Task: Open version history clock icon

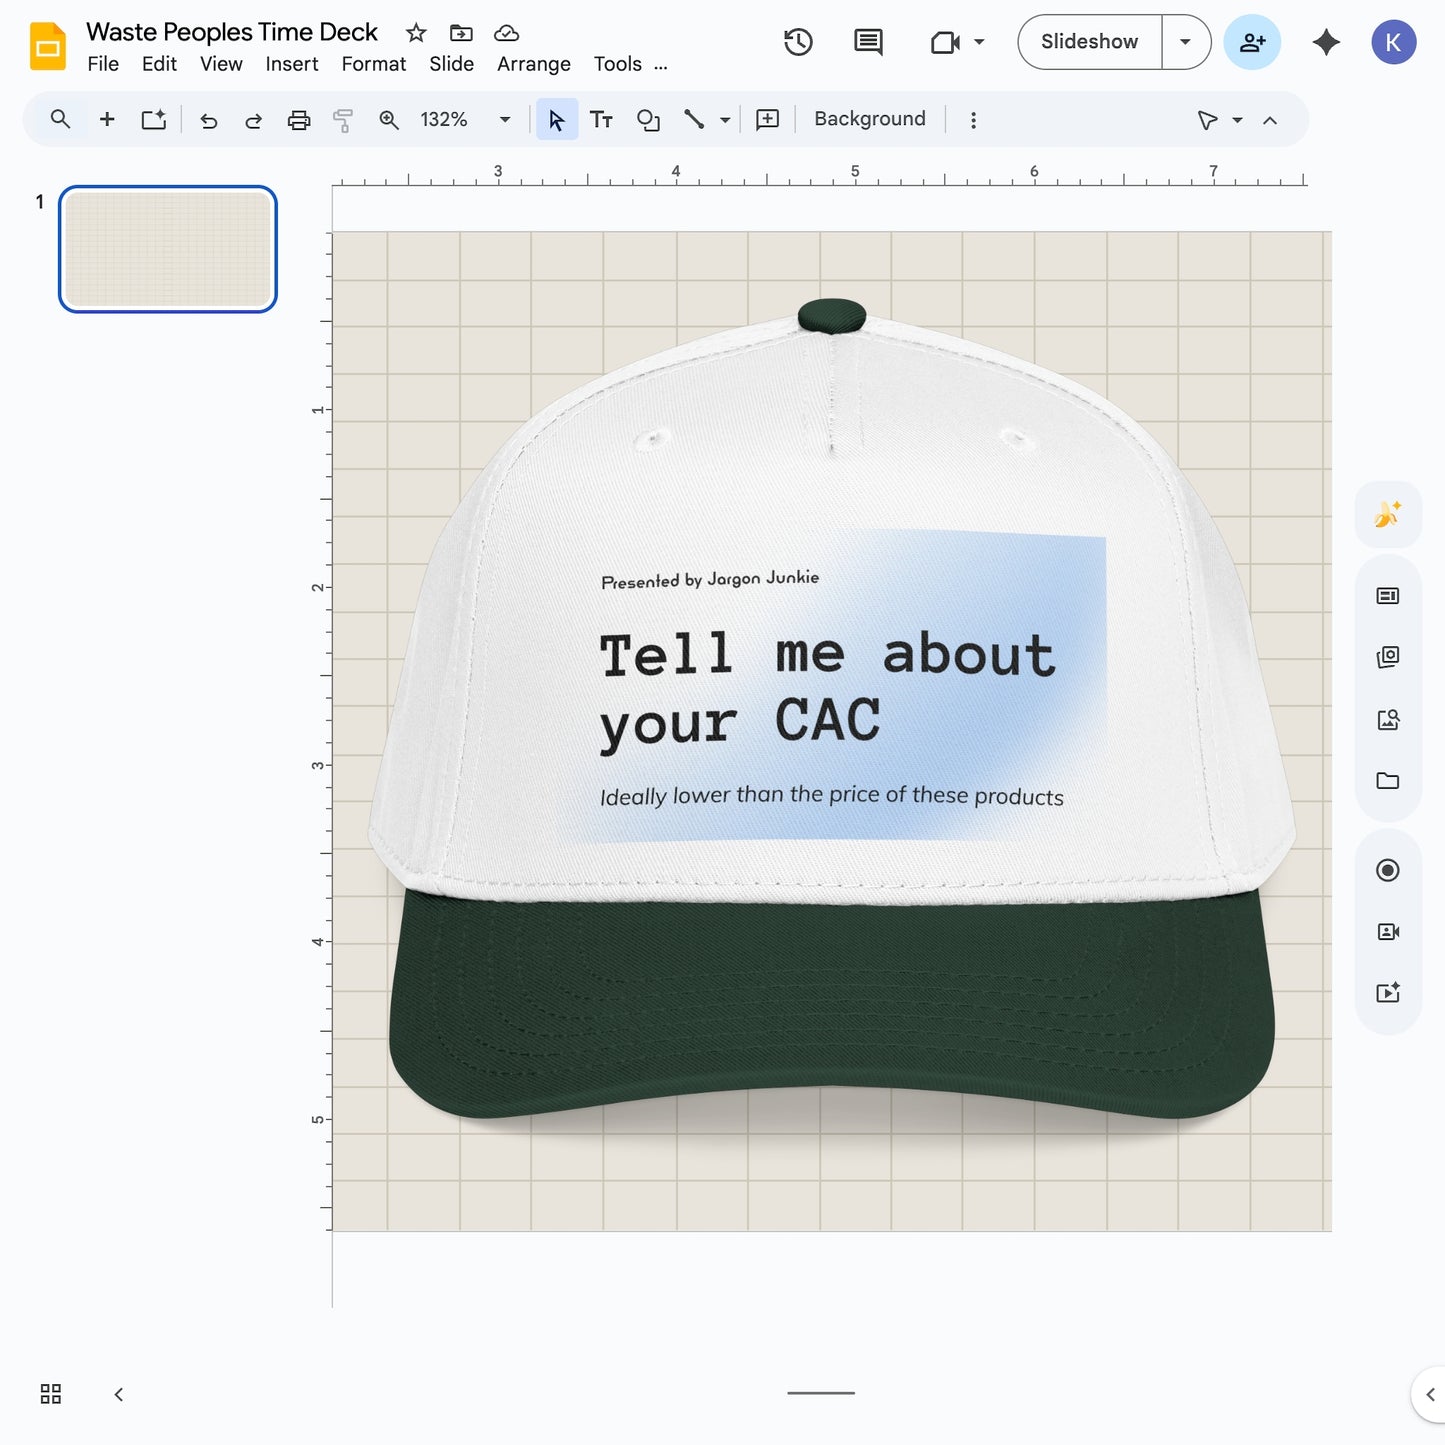Action: pyautogui.click(x=797, y=42)
